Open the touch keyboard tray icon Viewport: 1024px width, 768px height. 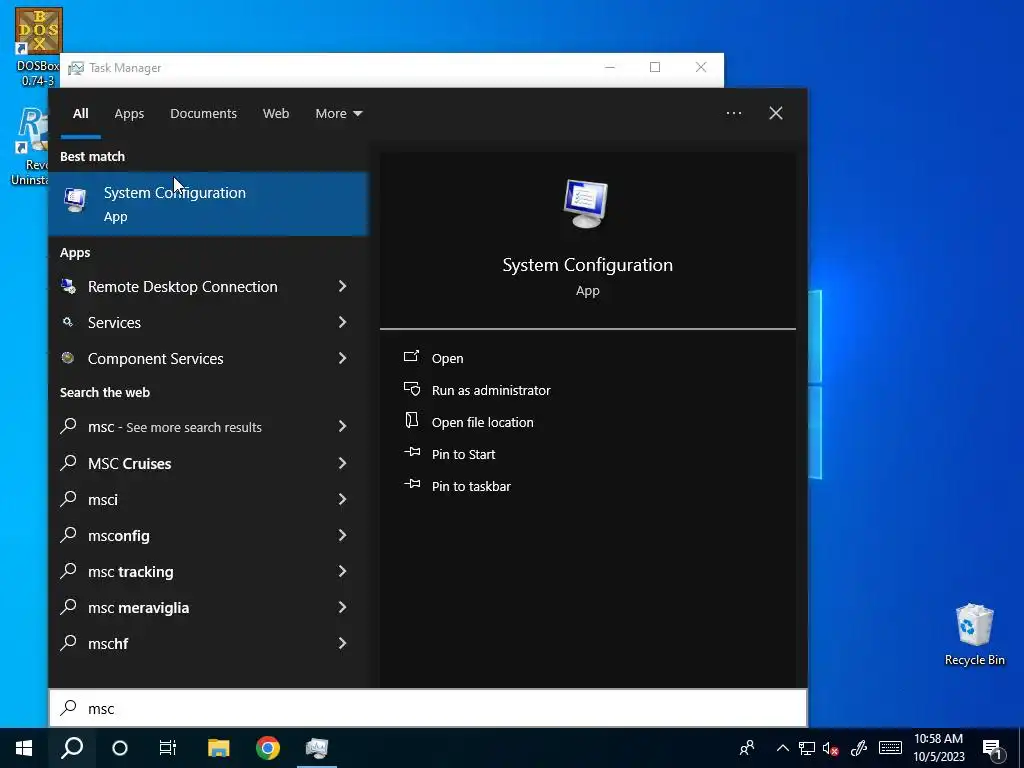pyautogui.click(x=890, y=748)
